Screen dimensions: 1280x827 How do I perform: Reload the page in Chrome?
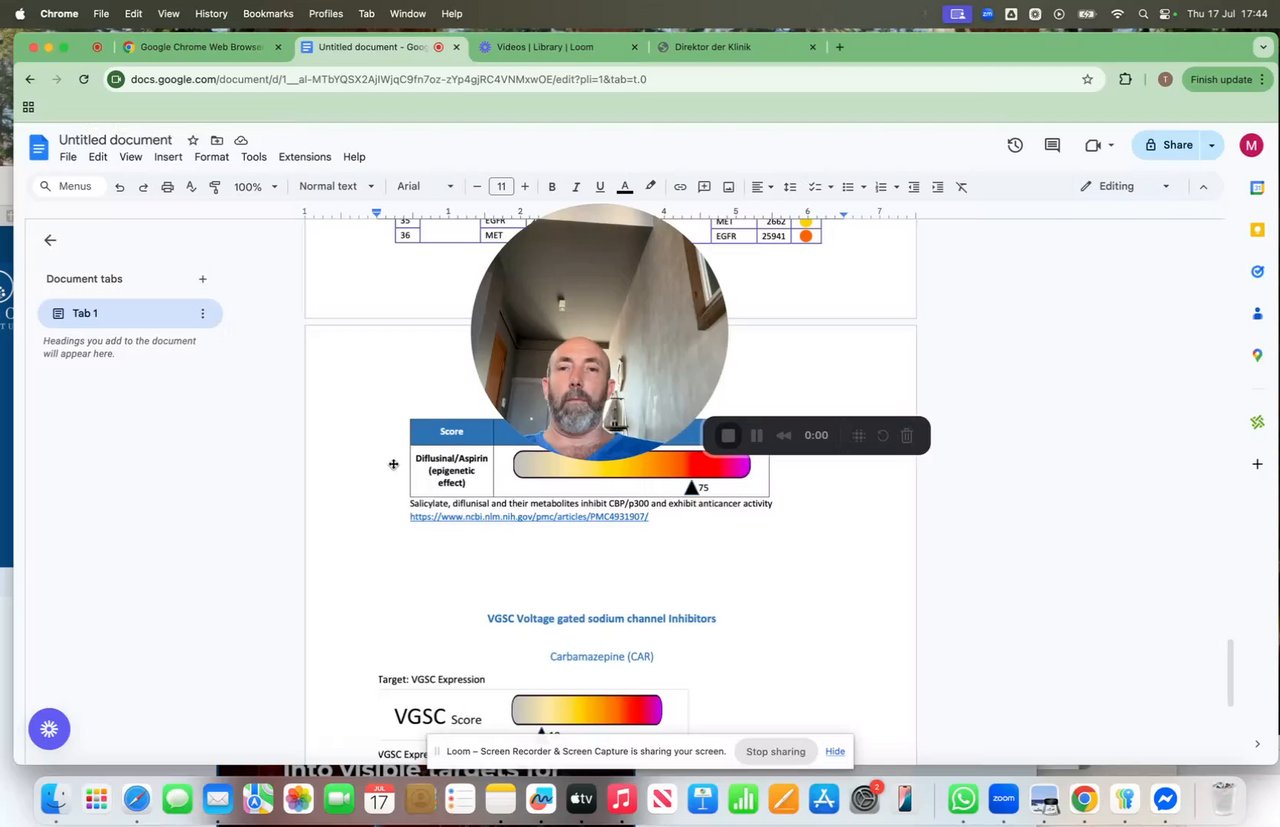click(x=84, y=80)
